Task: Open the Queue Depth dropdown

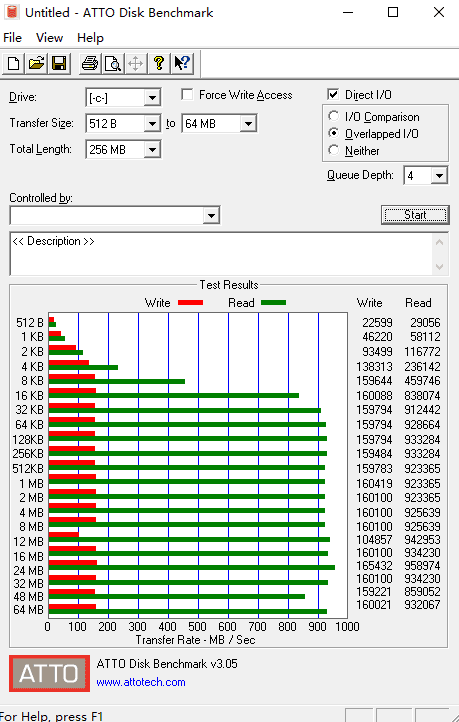Action: (439, 175)
